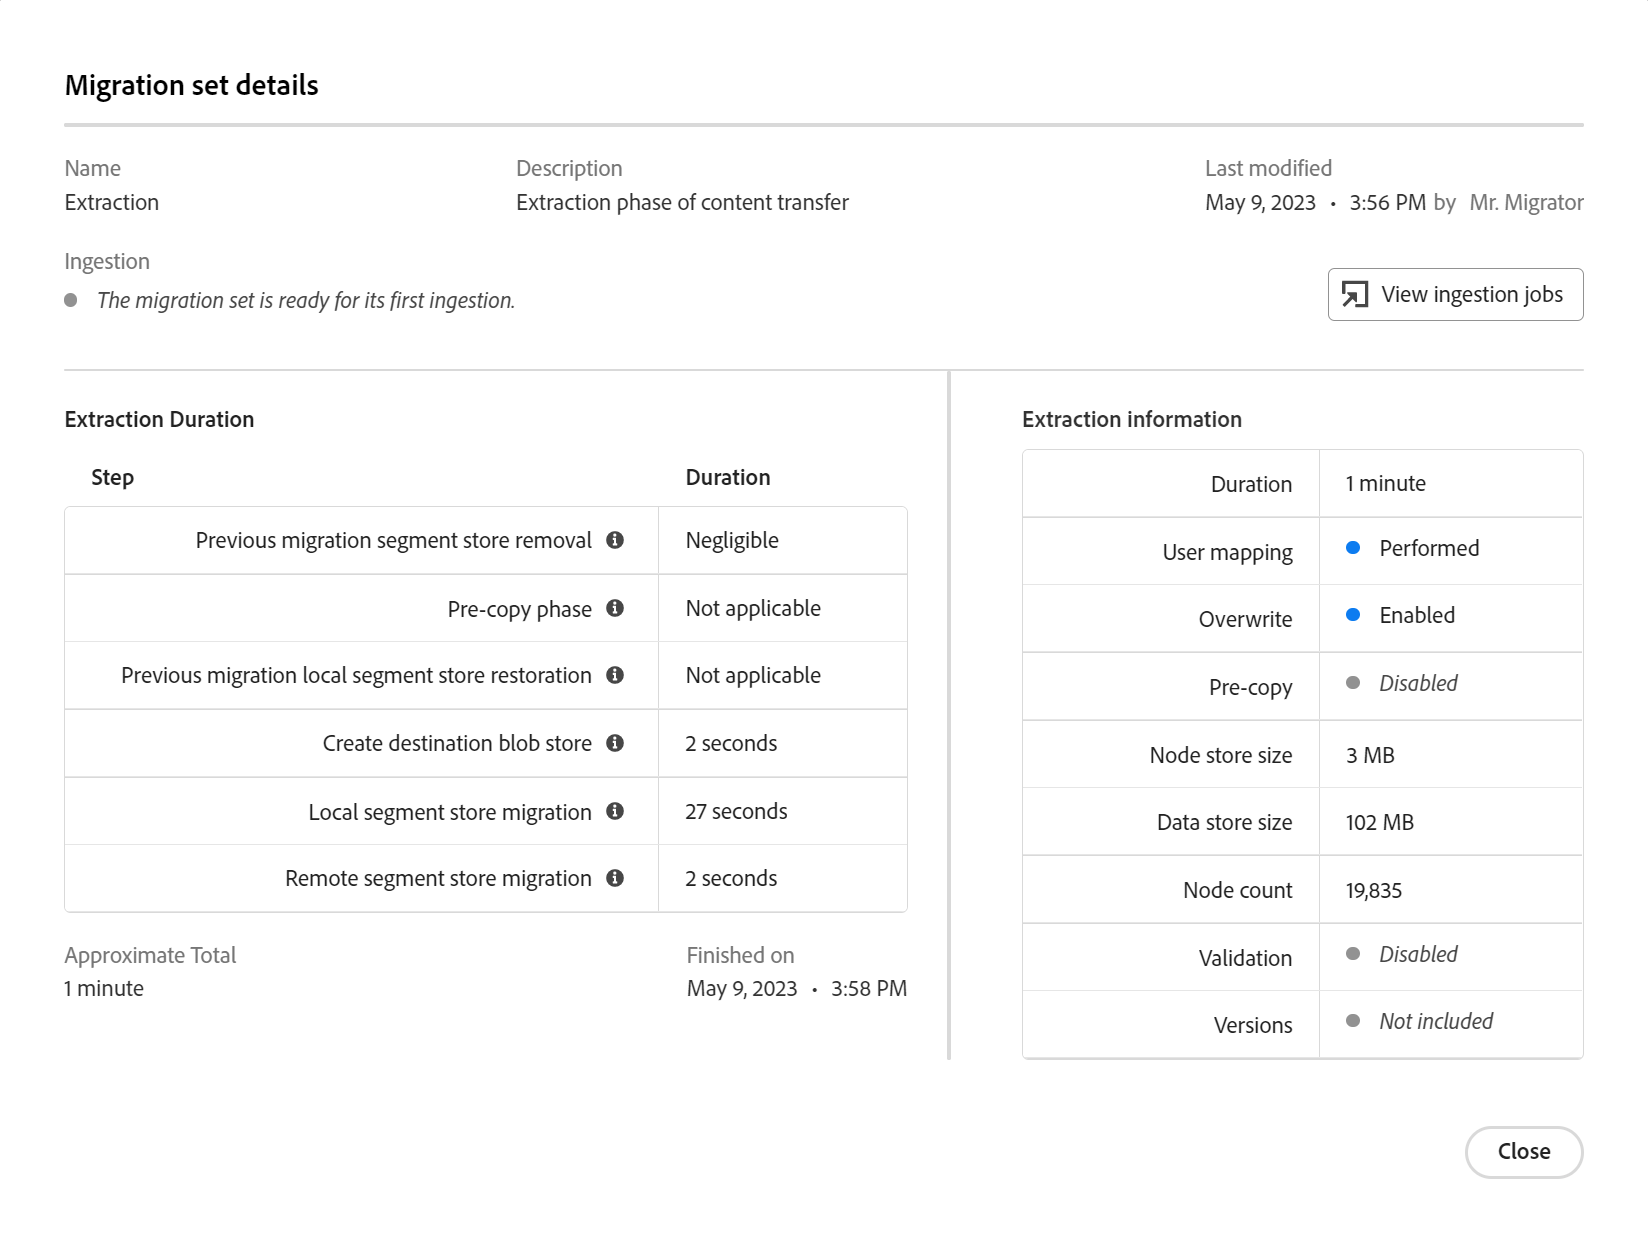Screen dimensions: 1648x1240
Task: Click the Versions Not included status dot
Action: pos(1353,1021)
